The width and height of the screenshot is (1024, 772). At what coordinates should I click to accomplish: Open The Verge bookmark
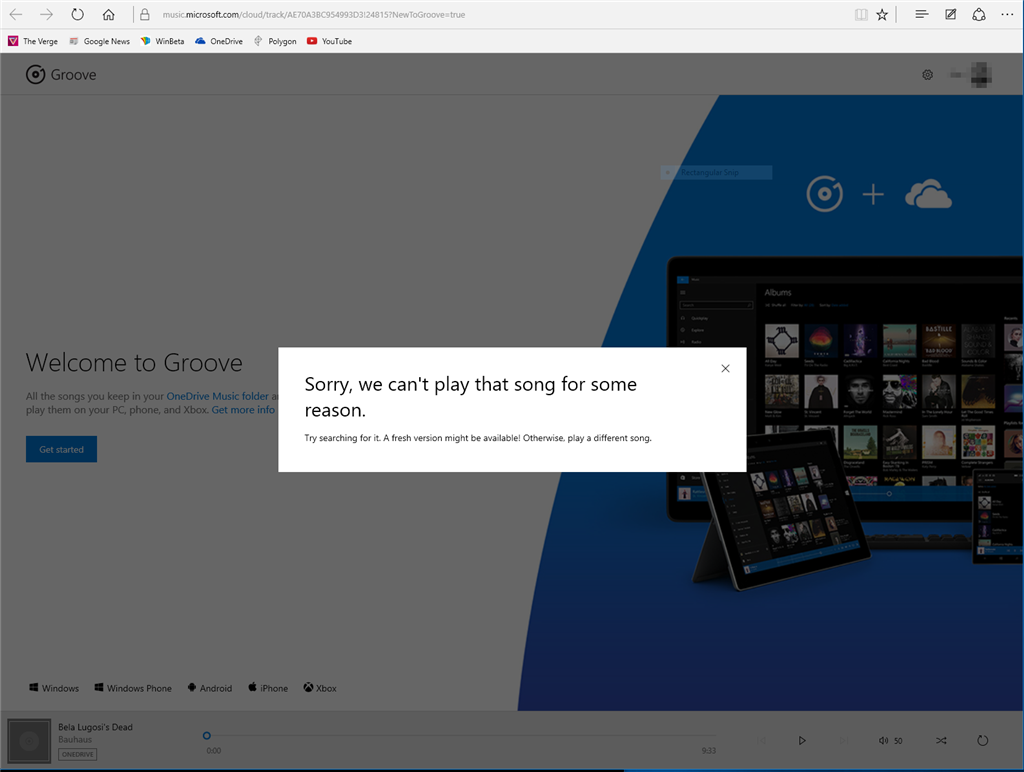click(x=33, y=41)
